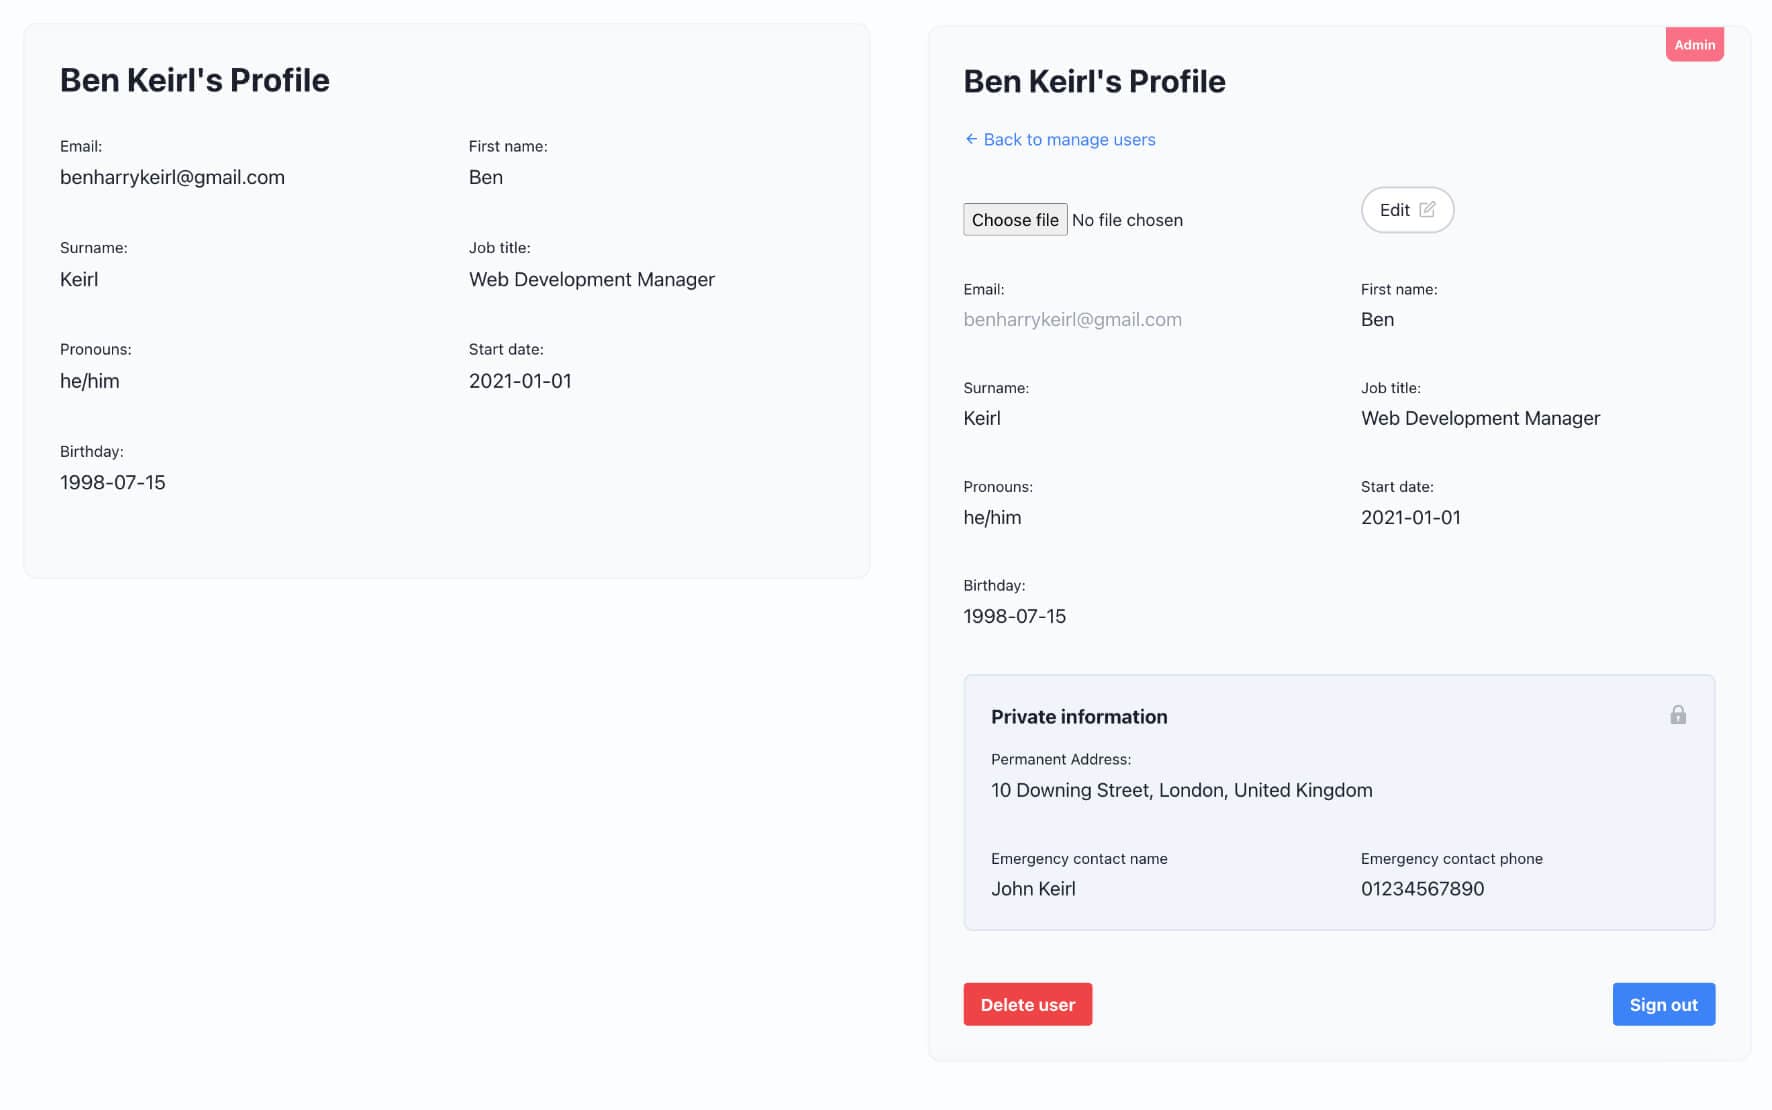Image resolution: width=1772 pixels, height=1110 pixels.
Task: Select the Private information heading
Action: [1079, 717]
